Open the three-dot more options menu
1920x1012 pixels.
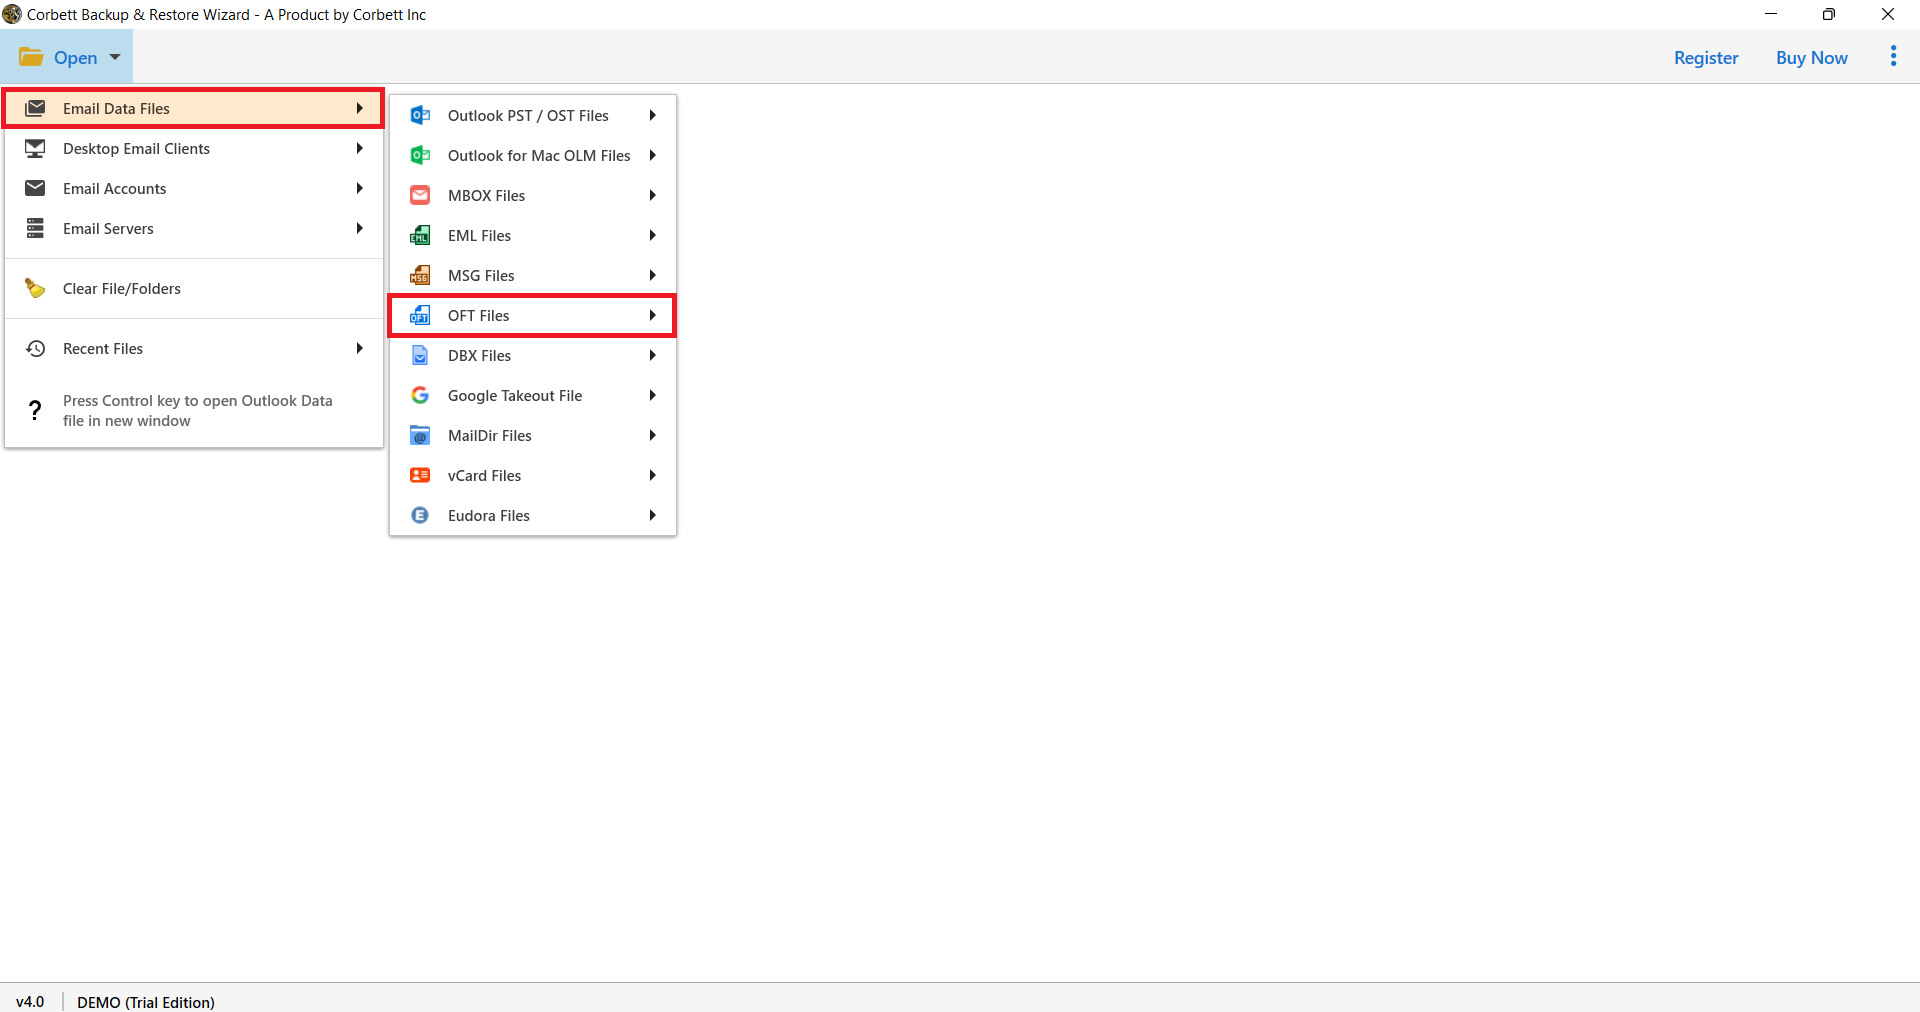click(1893, 56)
